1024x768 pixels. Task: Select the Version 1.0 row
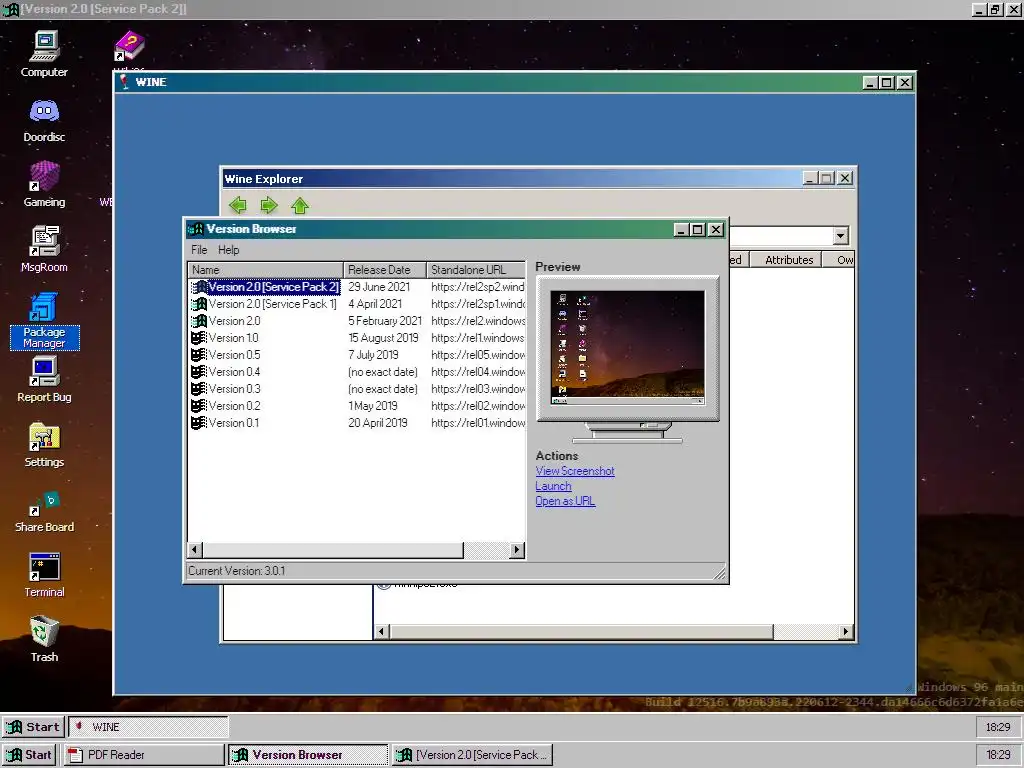[357, 338]
